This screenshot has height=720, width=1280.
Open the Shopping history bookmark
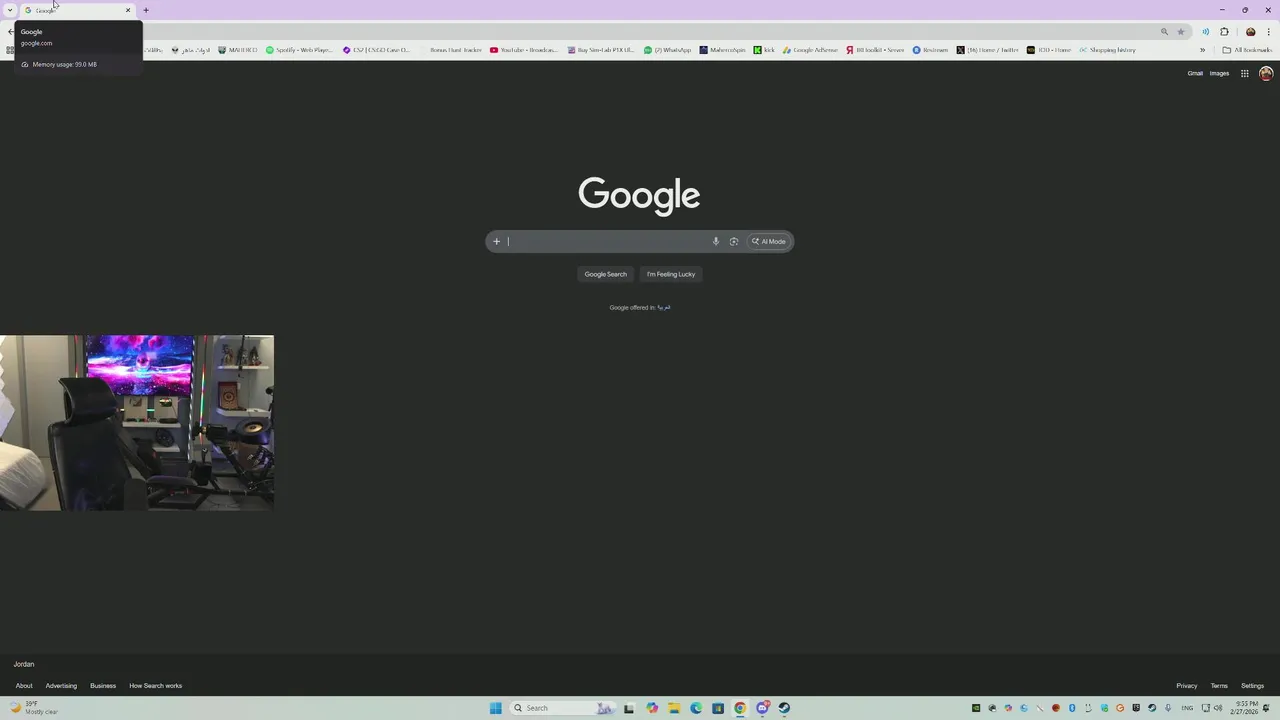pos(1107,50)
